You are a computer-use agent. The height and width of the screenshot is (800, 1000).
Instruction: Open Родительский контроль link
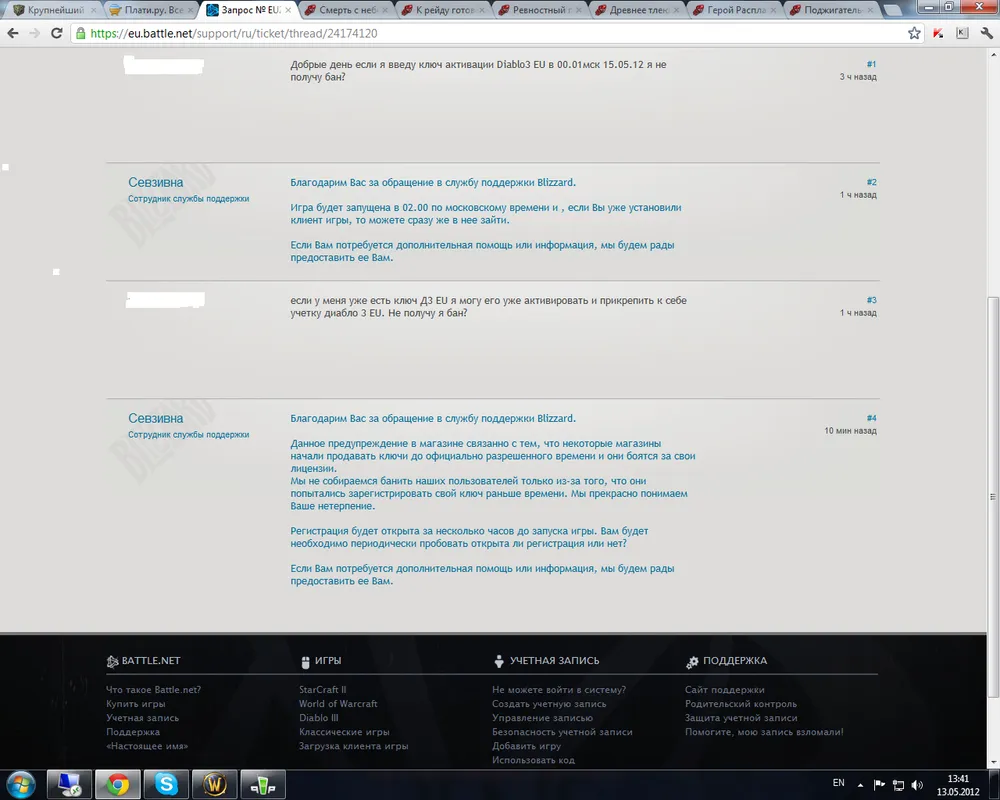[x=740, y=704]
